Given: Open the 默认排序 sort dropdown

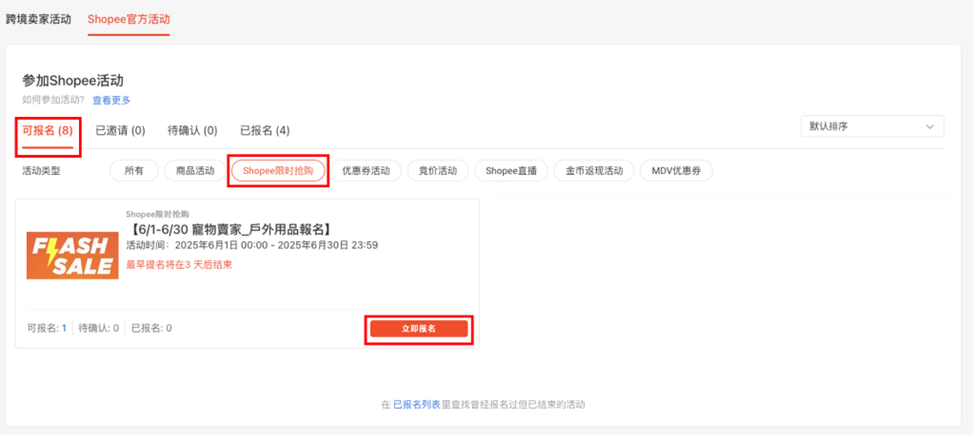Looking at the screenshot, I should point(872,126).
